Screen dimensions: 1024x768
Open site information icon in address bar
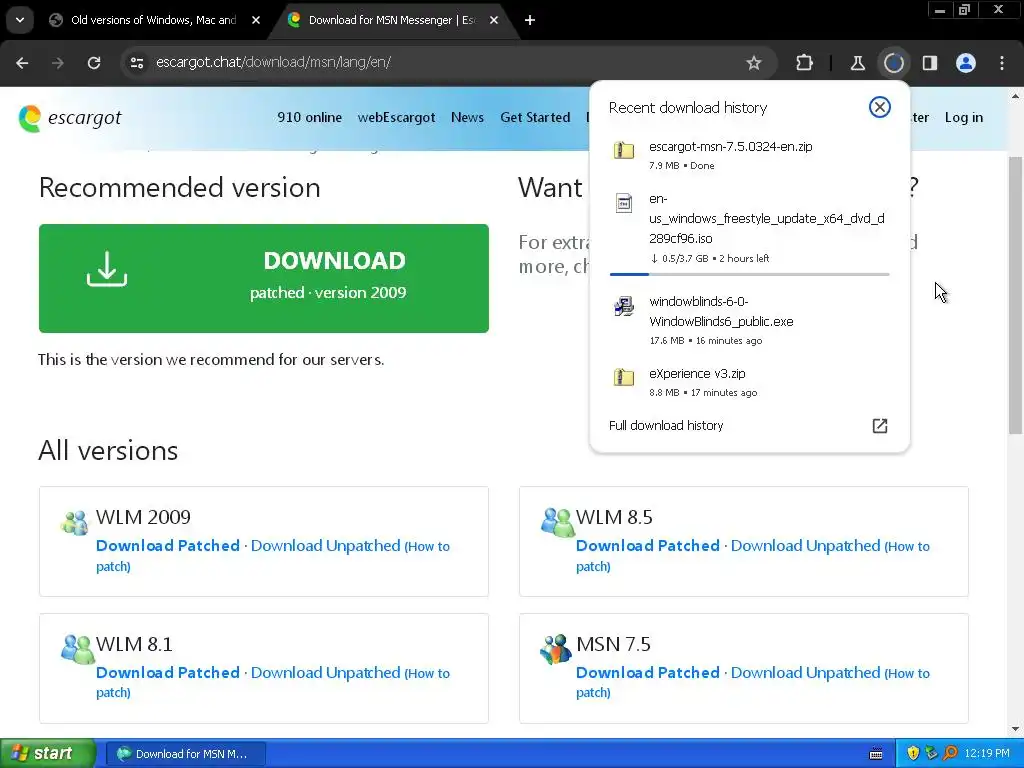coord(137,63)
